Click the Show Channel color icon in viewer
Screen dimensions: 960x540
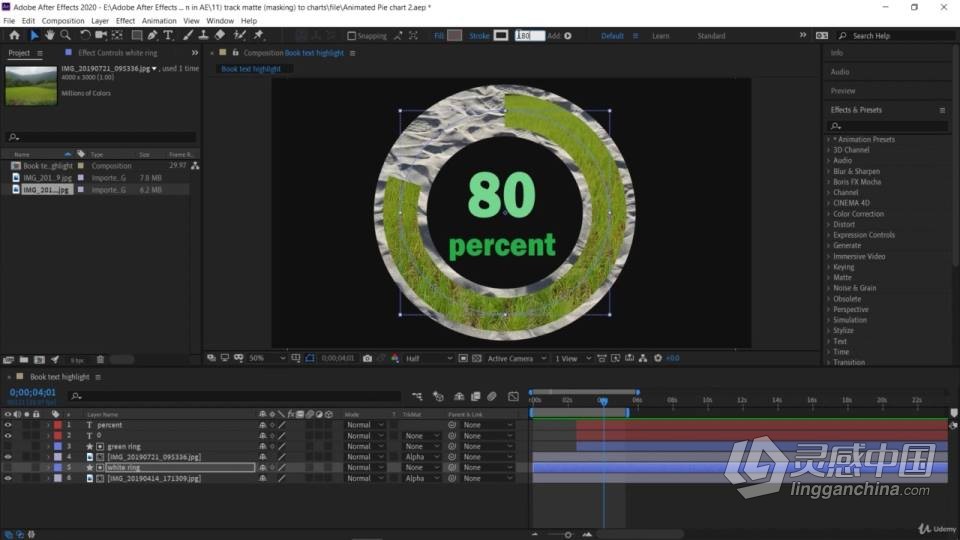395,358
